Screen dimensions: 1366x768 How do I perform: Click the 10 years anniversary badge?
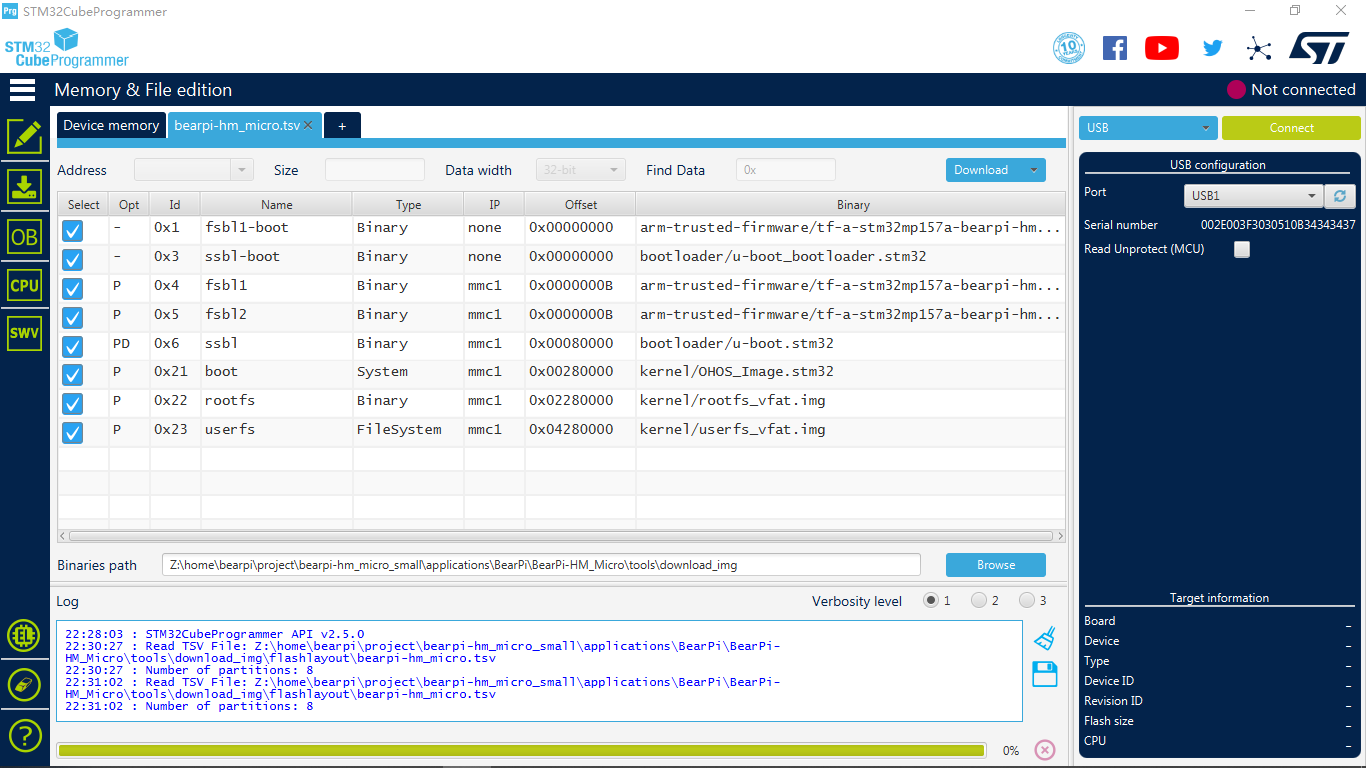[1069, 48]
